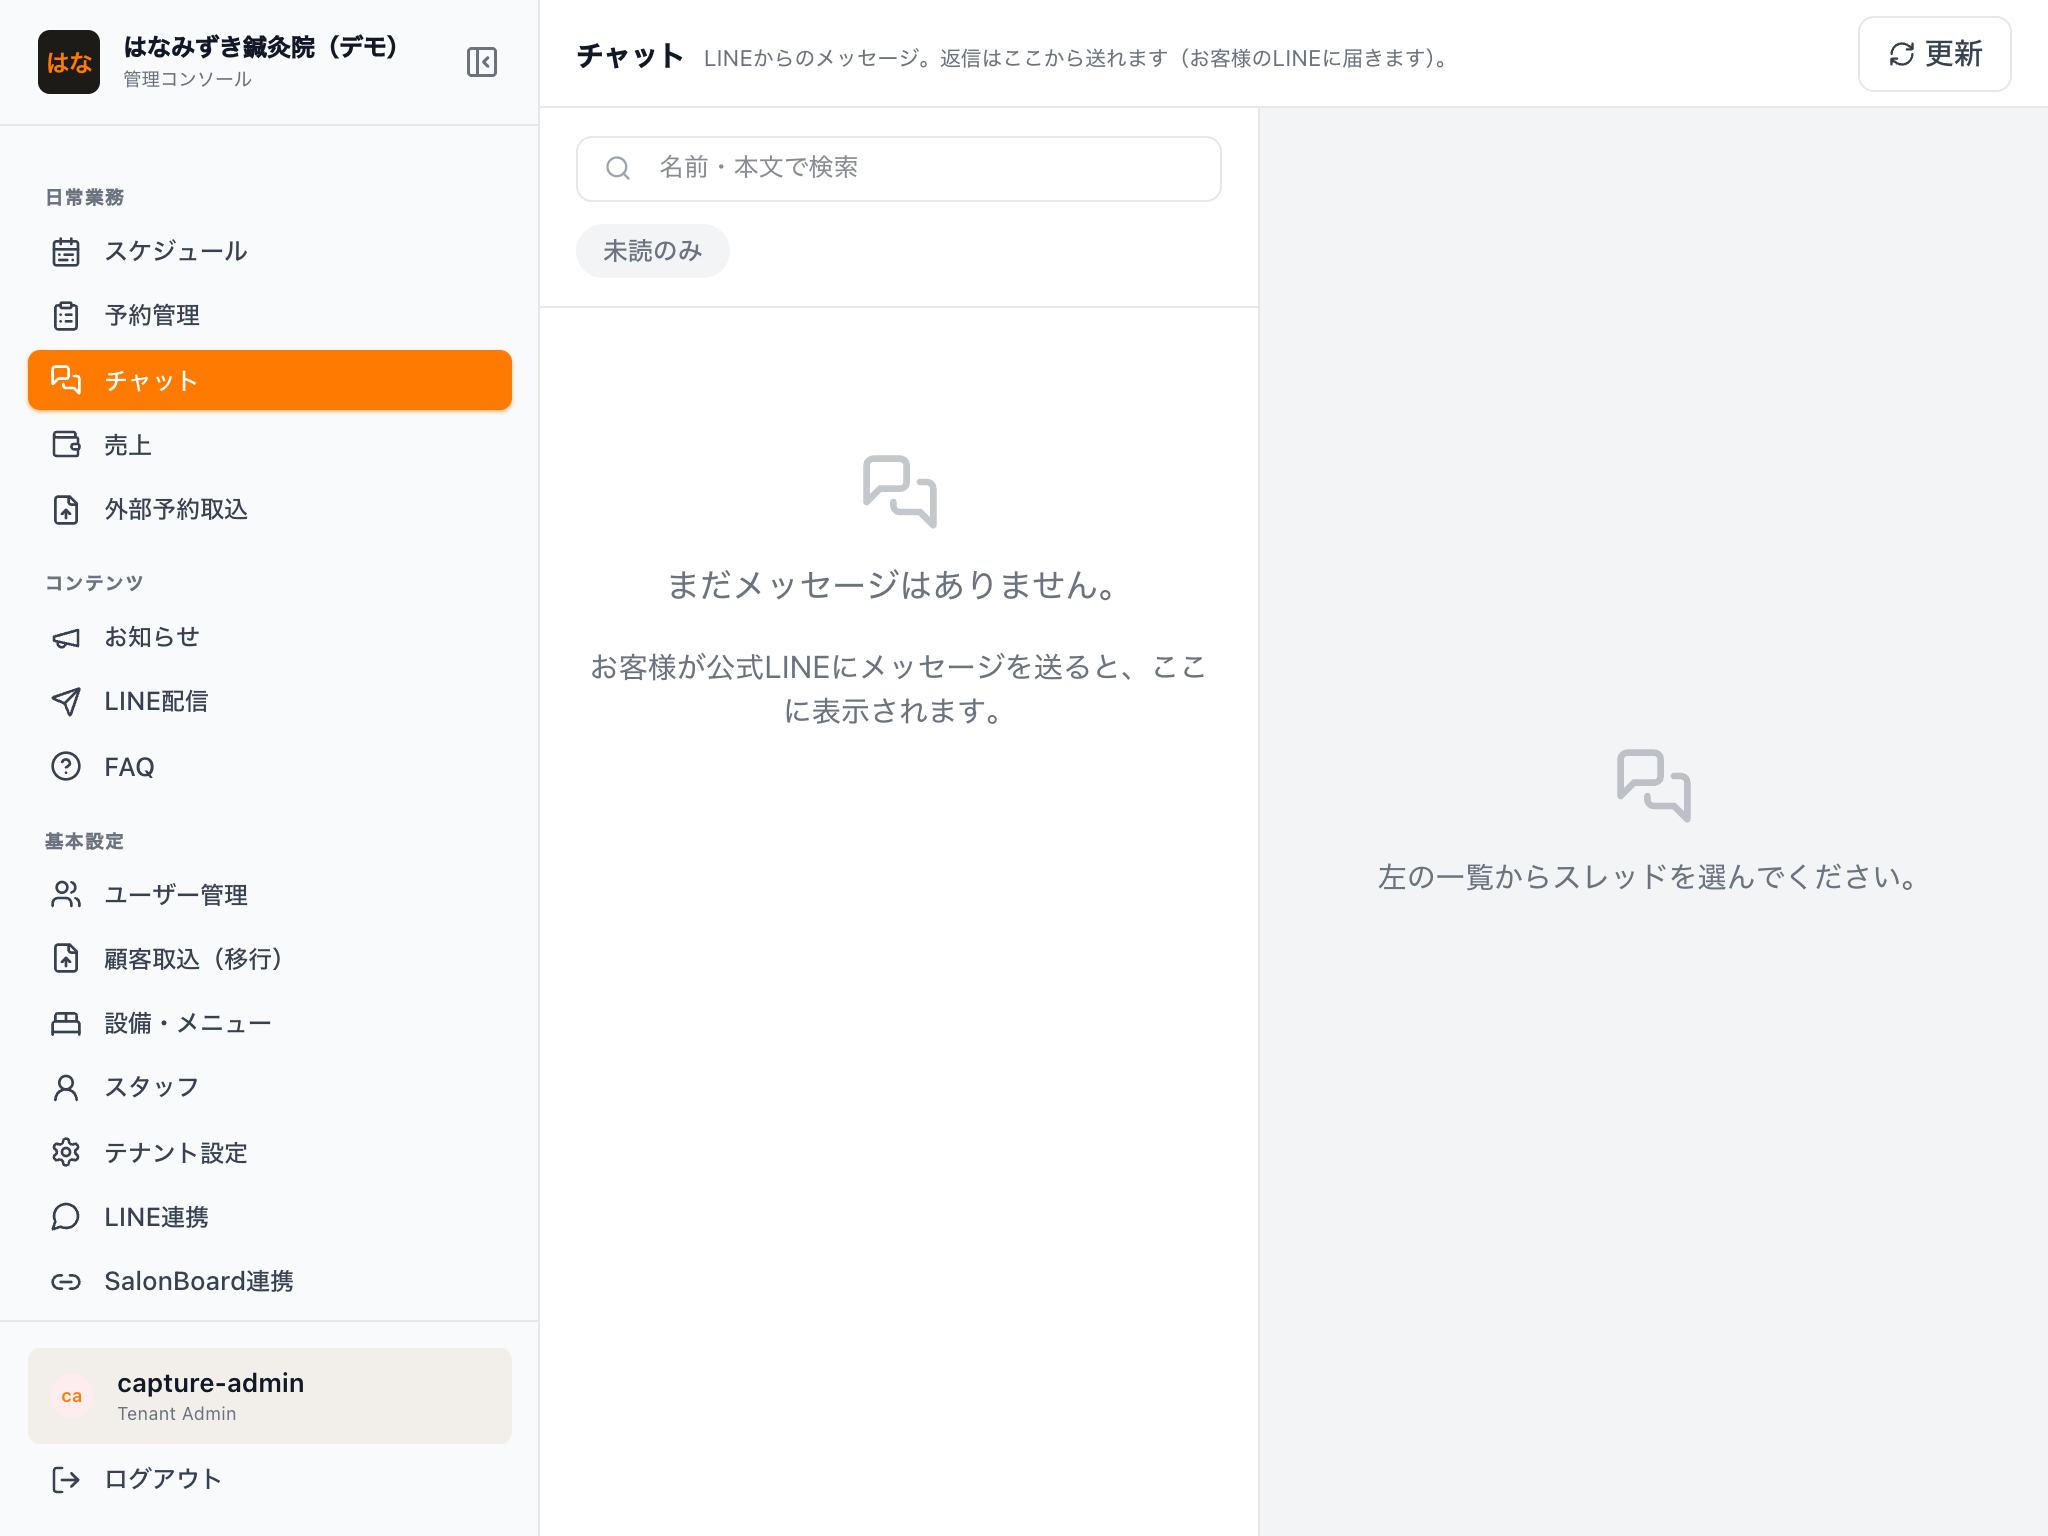
Task: Click the ログアウト exit icon
Action: 66,1479
